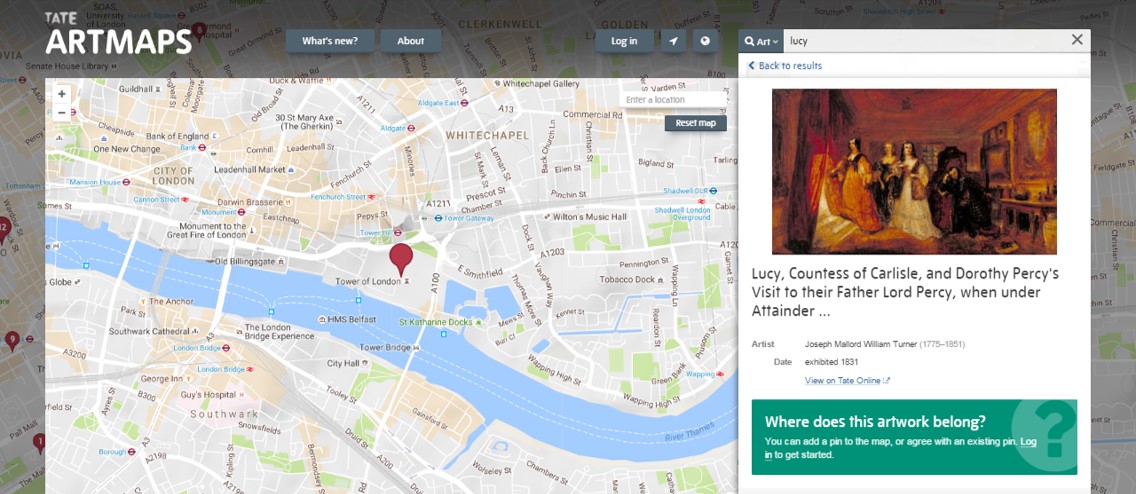
Task: Click the Southwark Cathedral map label
Action: [149, 331]
